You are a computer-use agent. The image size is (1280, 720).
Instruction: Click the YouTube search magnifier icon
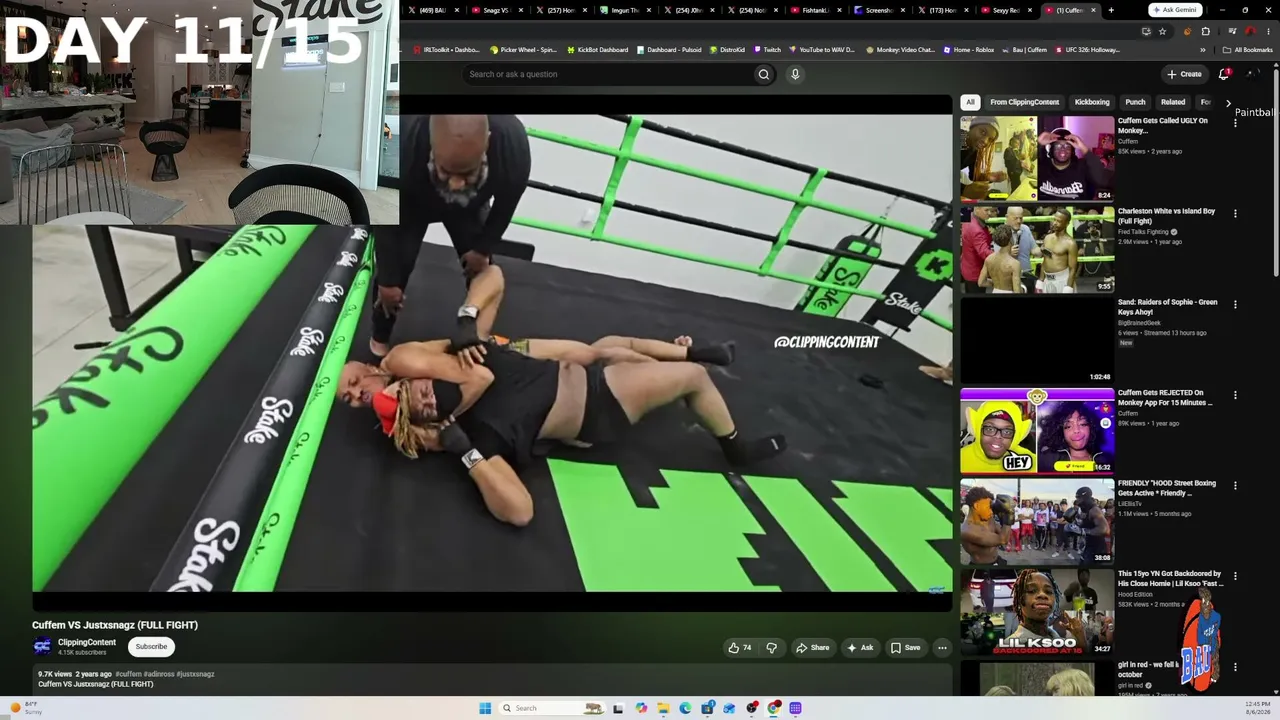click(x=764, y=74)
